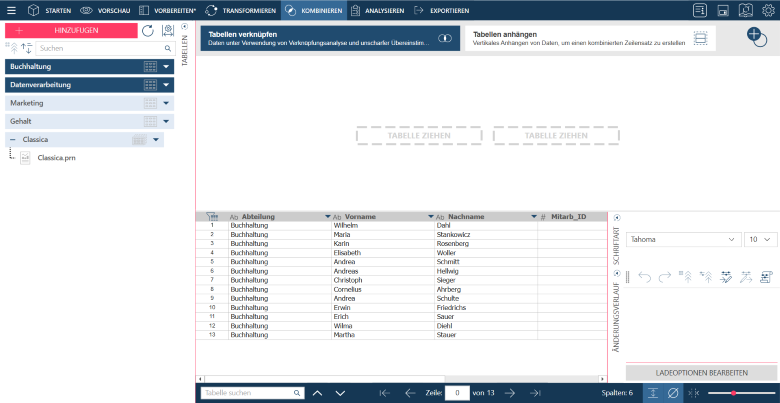780x403 pixels.
Task: Adjust the zoom slider in status bar
Action: 734,393
